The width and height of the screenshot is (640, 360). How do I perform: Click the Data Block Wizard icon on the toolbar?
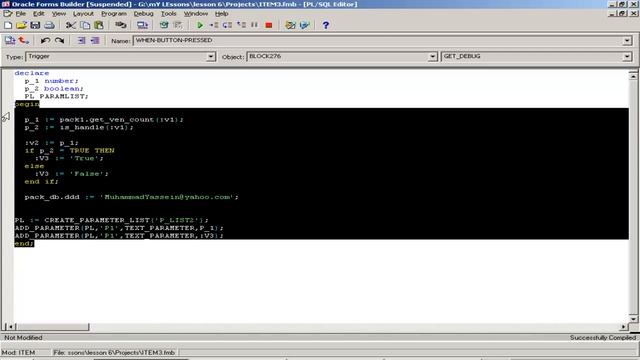304,25
